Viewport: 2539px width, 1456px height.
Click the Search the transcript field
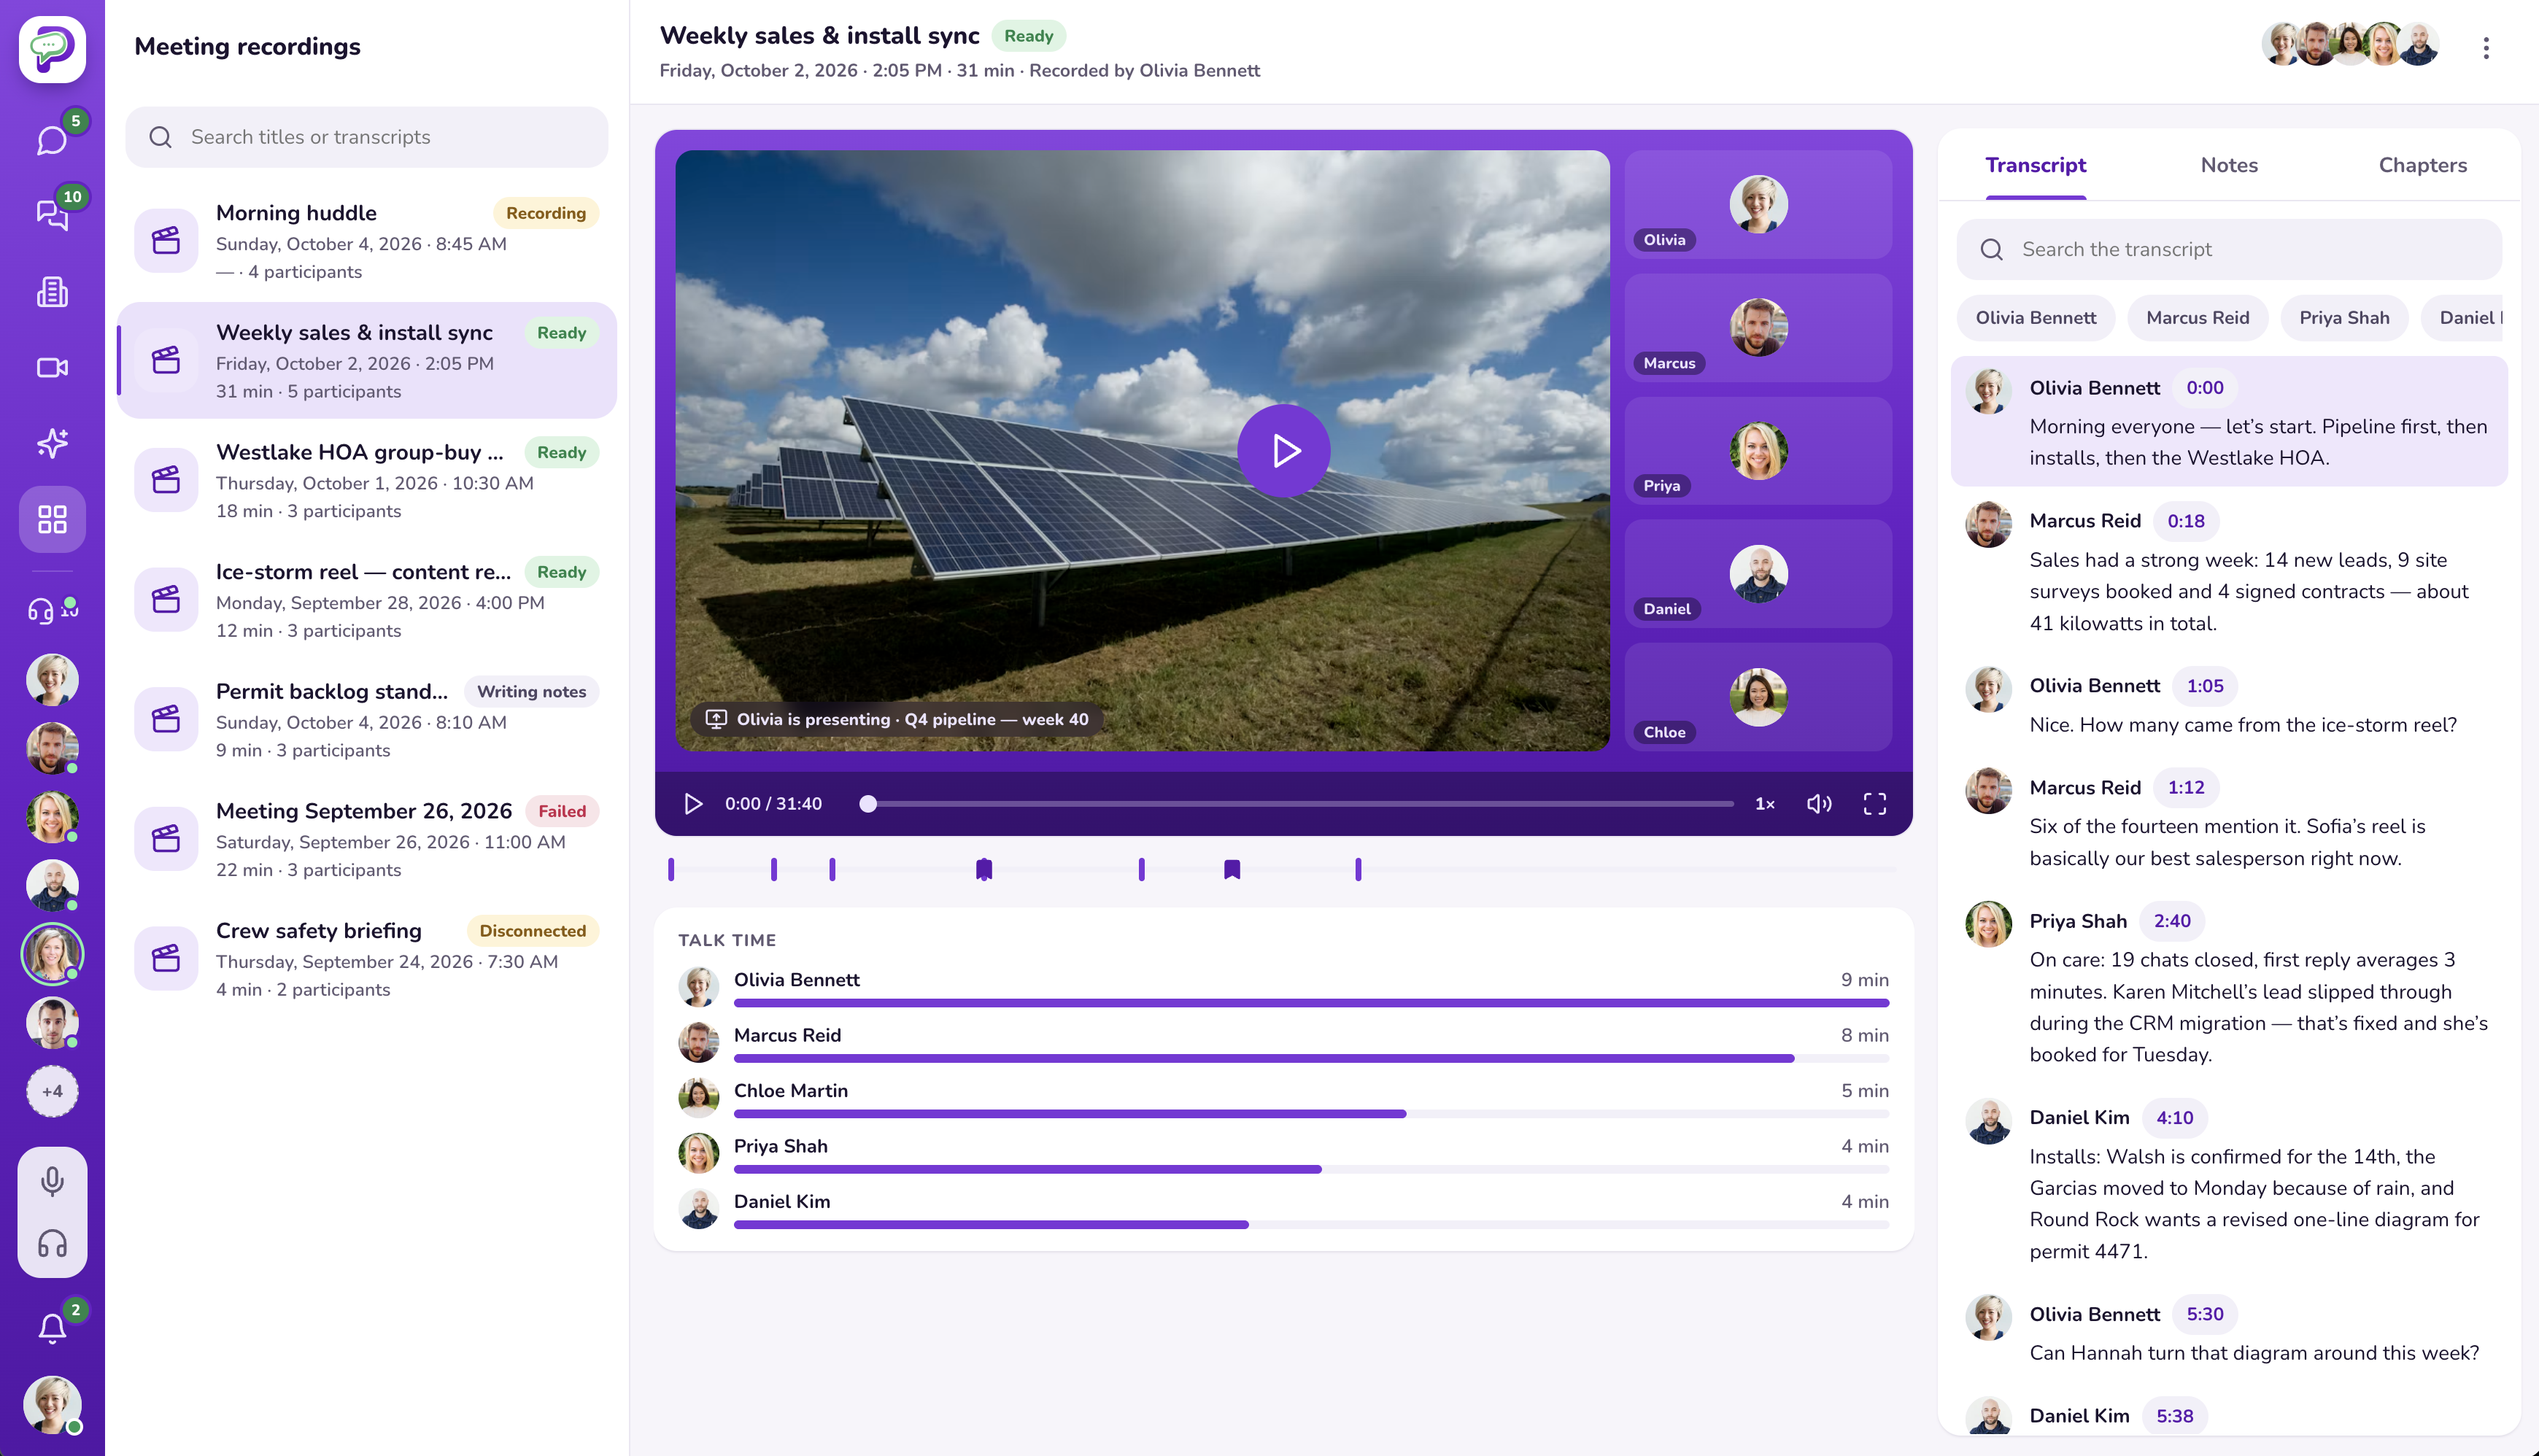click(x=2228, y=249)
